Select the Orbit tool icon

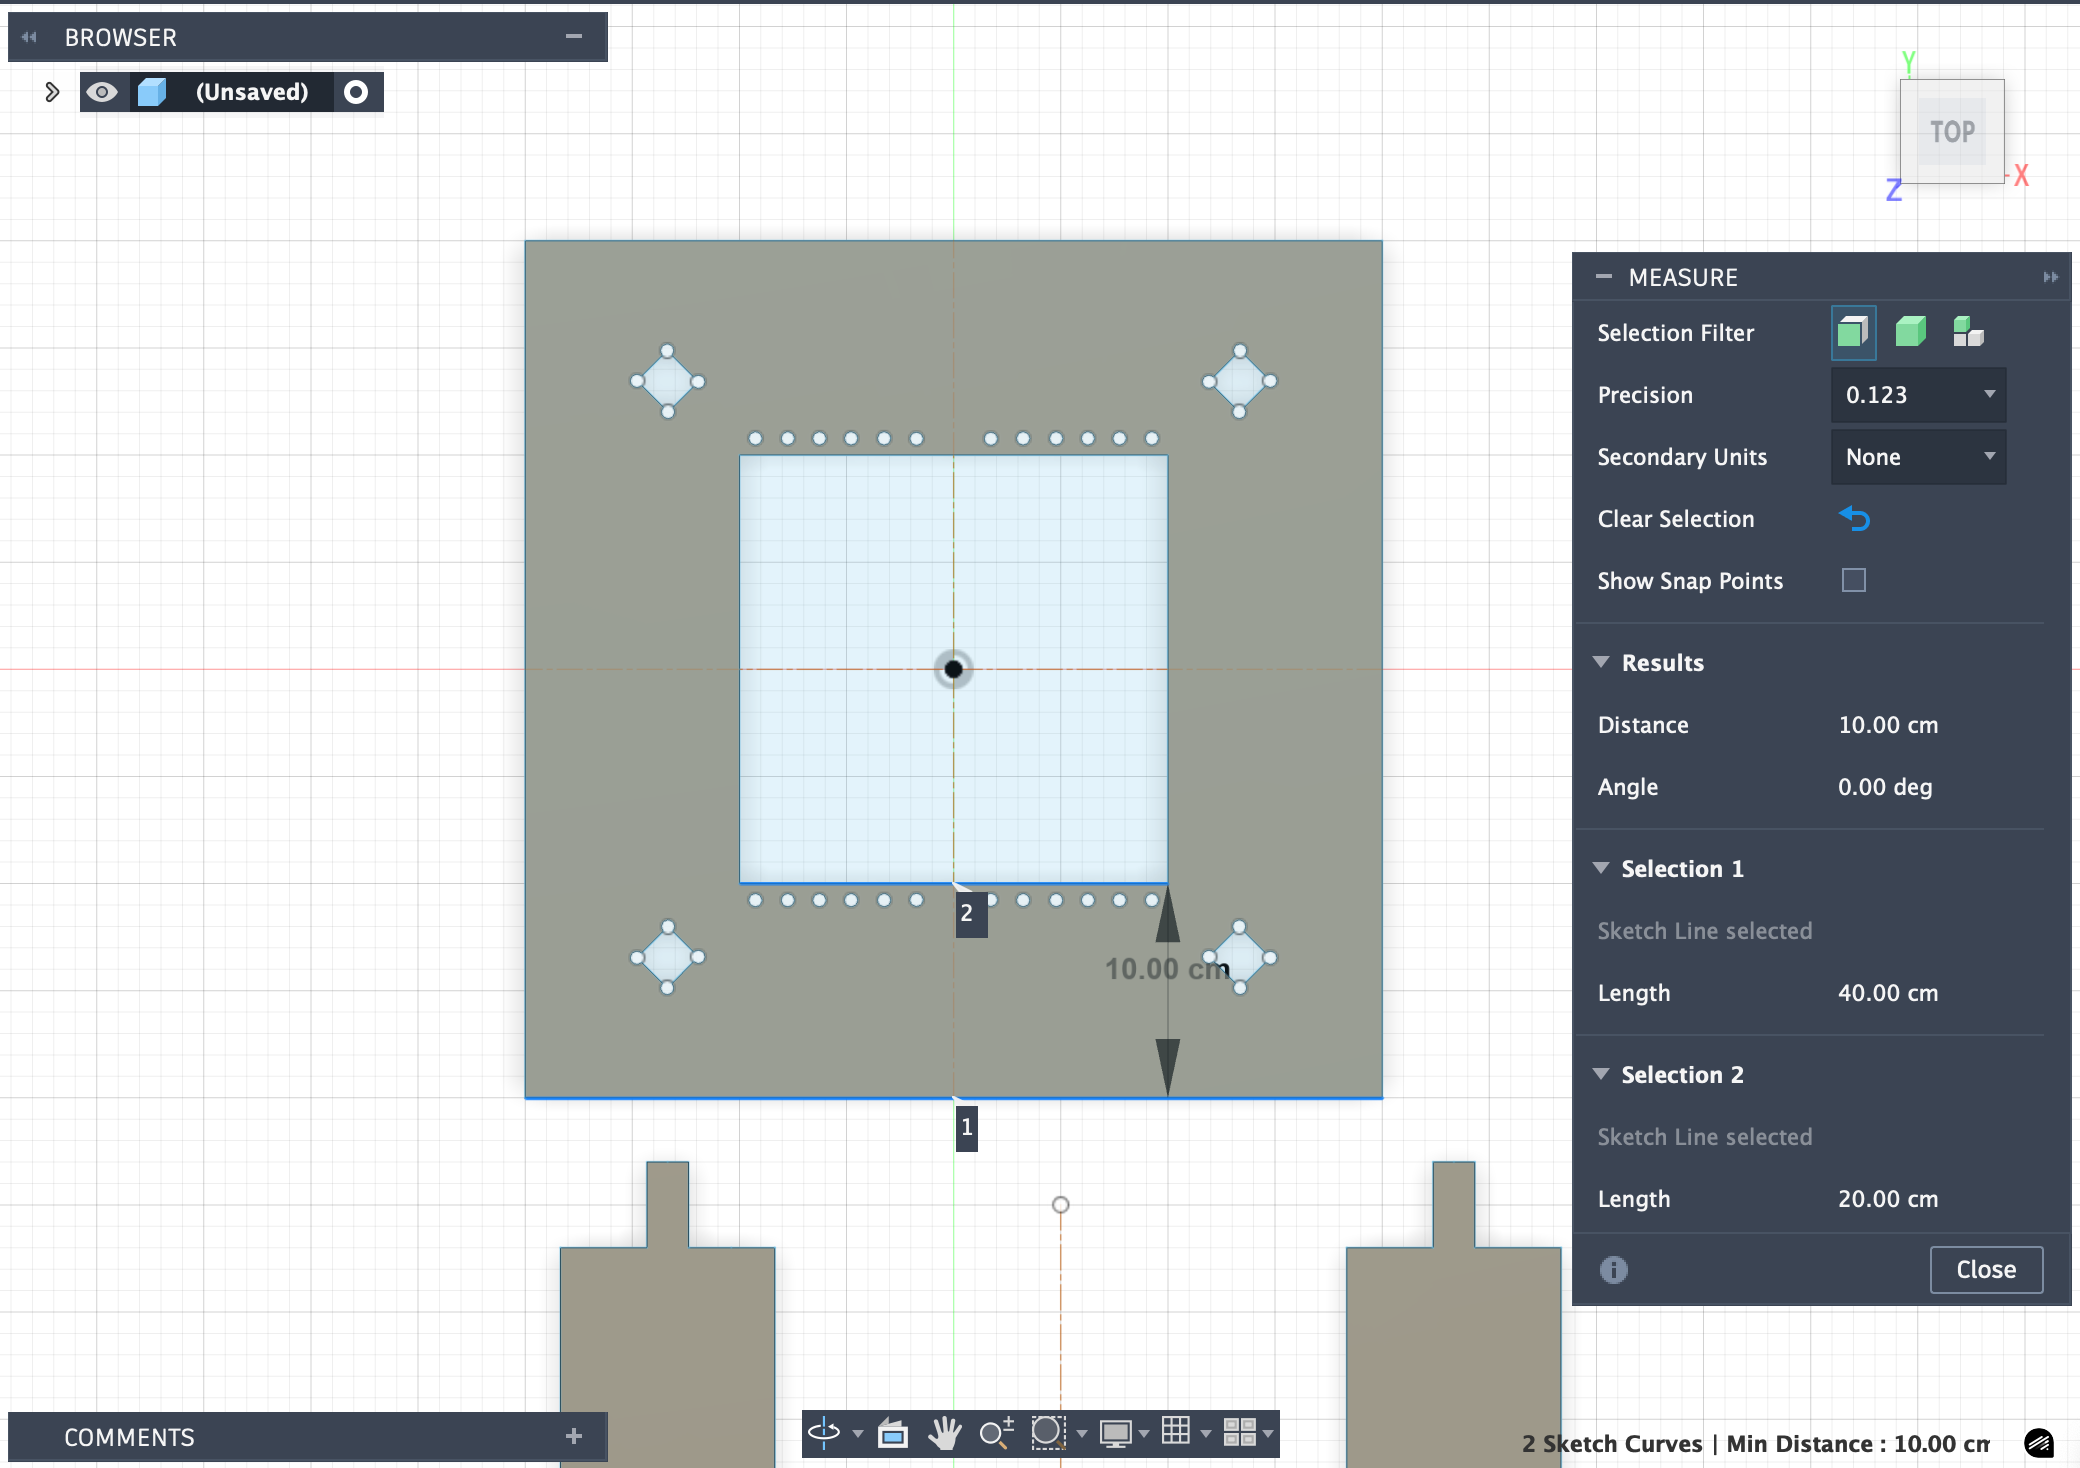pos(824,1432)
